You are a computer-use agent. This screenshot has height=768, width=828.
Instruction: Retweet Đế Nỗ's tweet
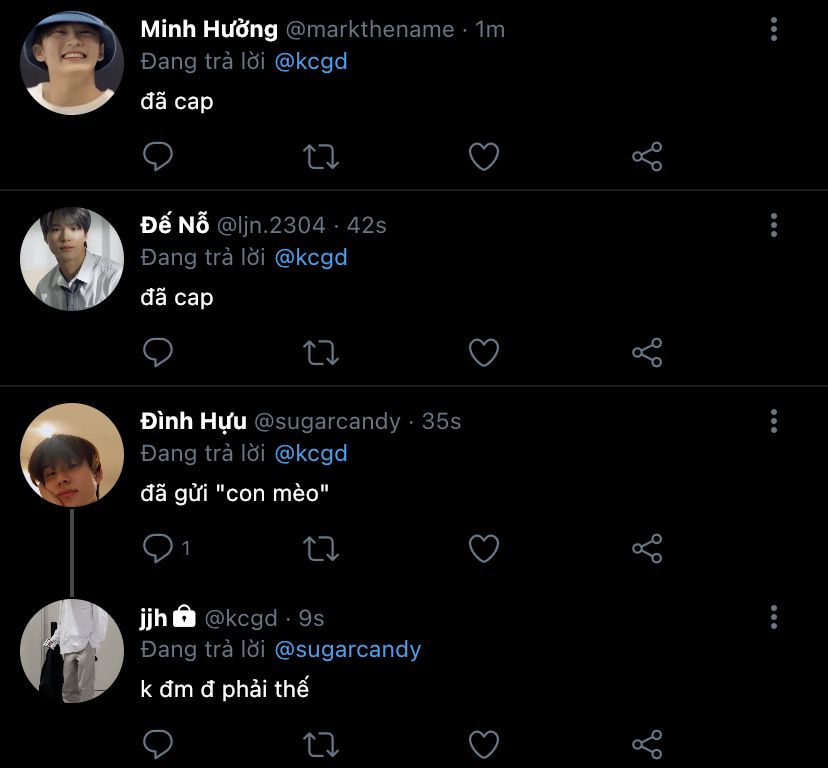click(321, 352)
